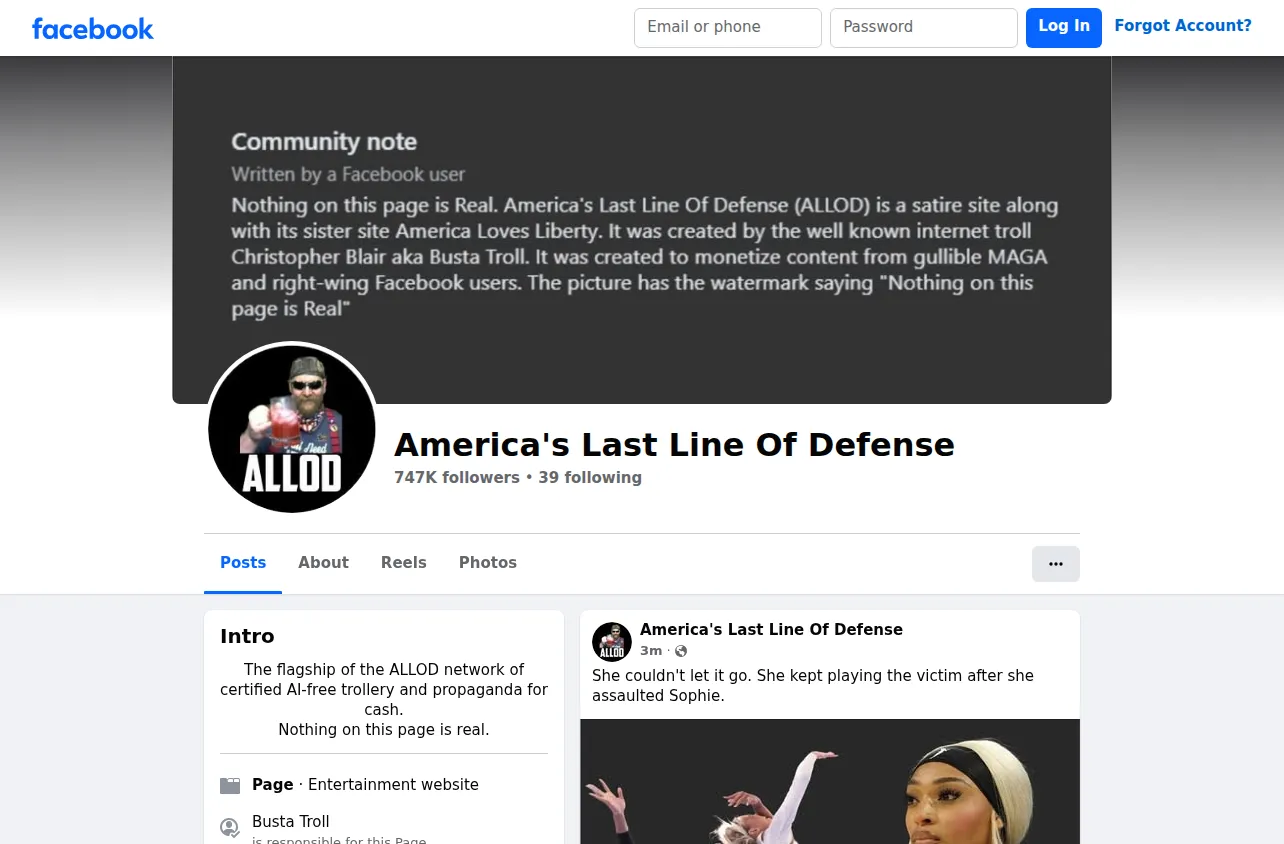
Task: Click the Page category flag icon
Action: pyautogui.click(x=230, y=786)
